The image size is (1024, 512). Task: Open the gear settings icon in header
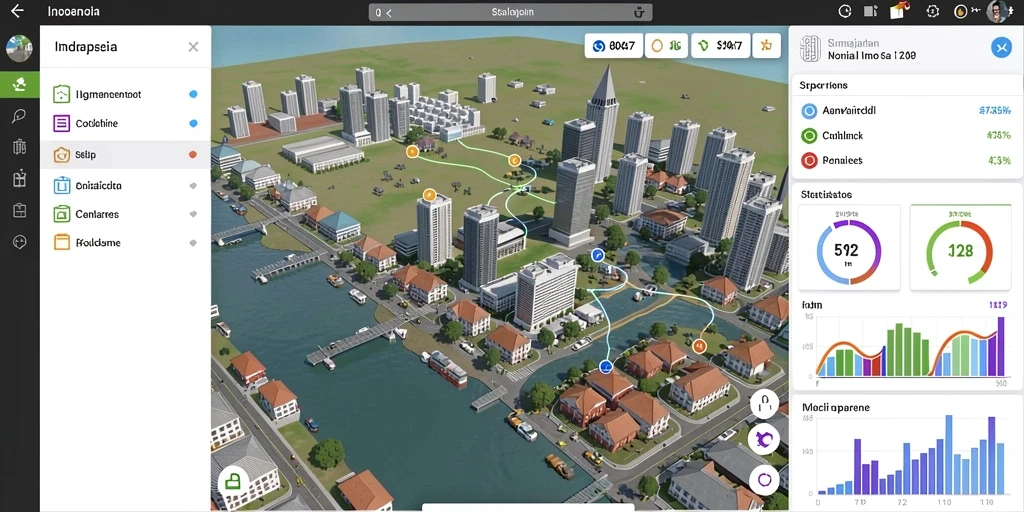933,11
